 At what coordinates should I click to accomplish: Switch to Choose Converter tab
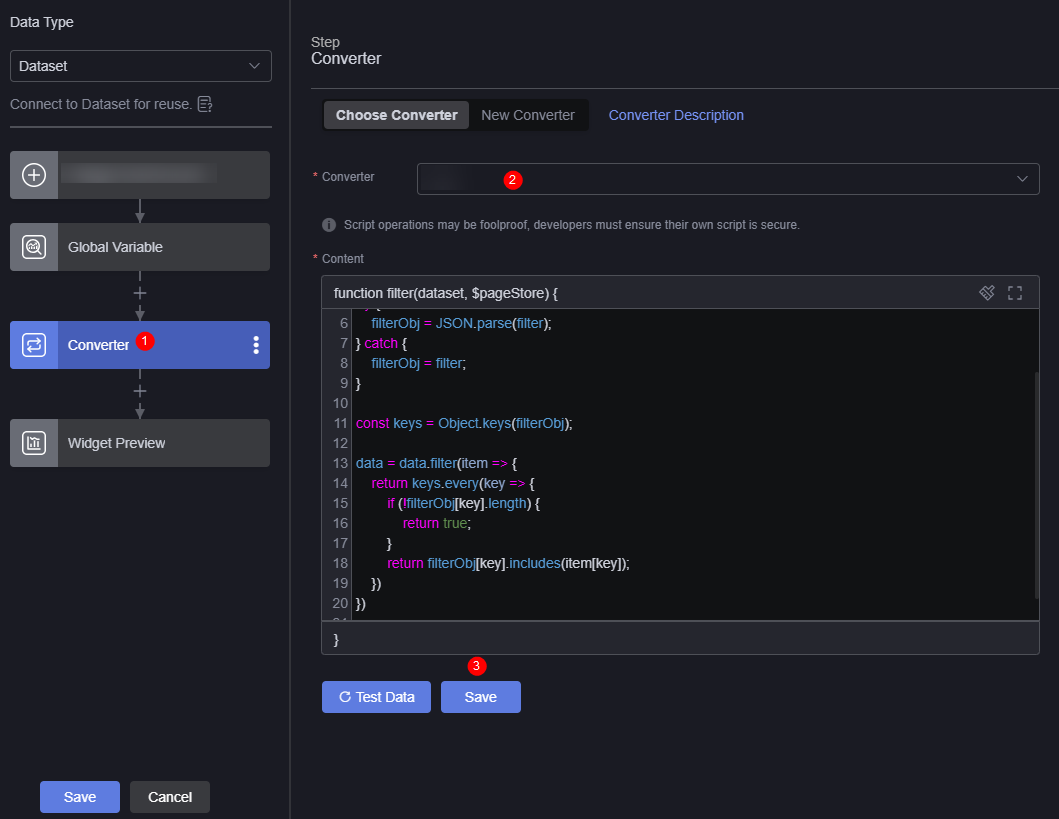(396, 115)
